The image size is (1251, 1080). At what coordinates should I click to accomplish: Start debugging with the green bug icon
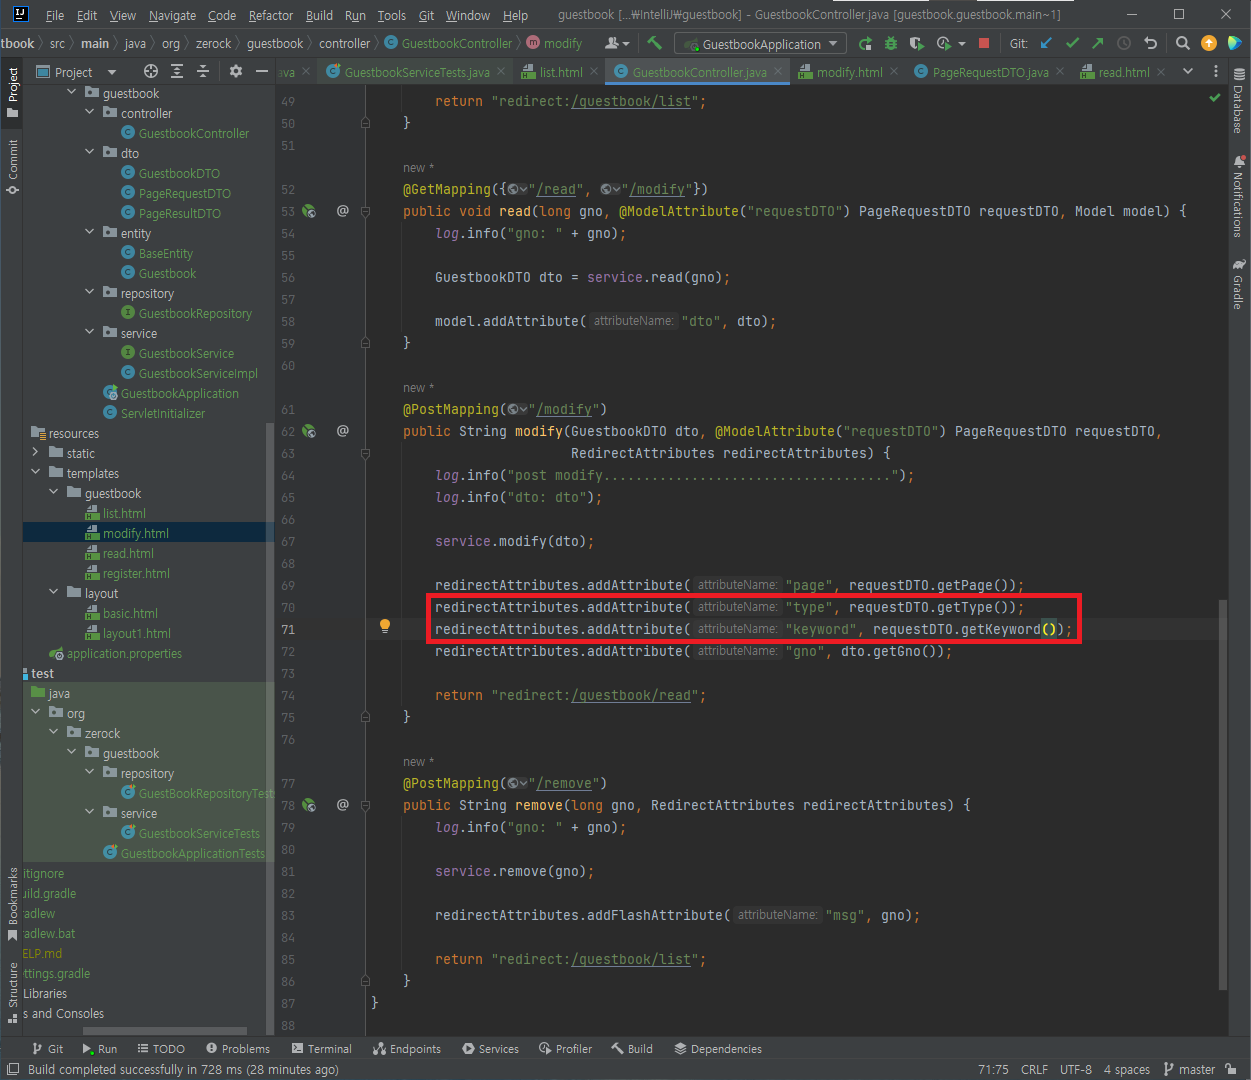point(891,43)
